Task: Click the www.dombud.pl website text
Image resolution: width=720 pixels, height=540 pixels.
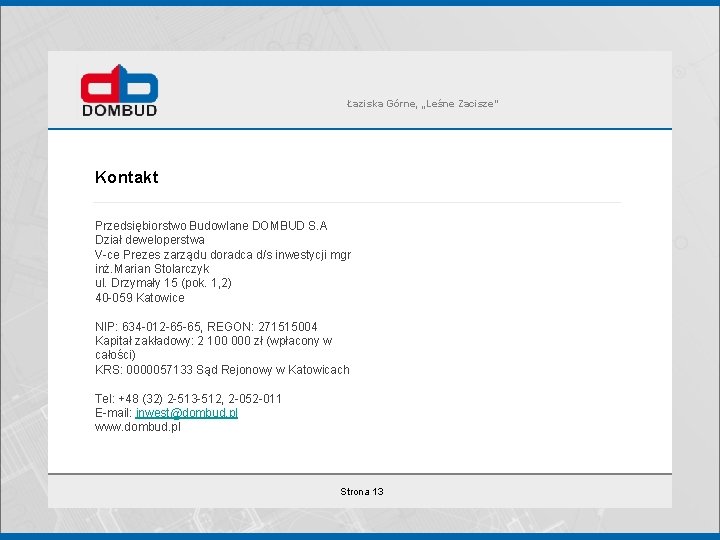Action: tap(138, 427)
